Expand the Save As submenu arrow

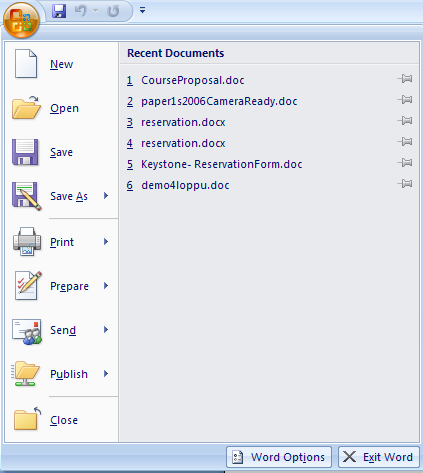[106, 196]
